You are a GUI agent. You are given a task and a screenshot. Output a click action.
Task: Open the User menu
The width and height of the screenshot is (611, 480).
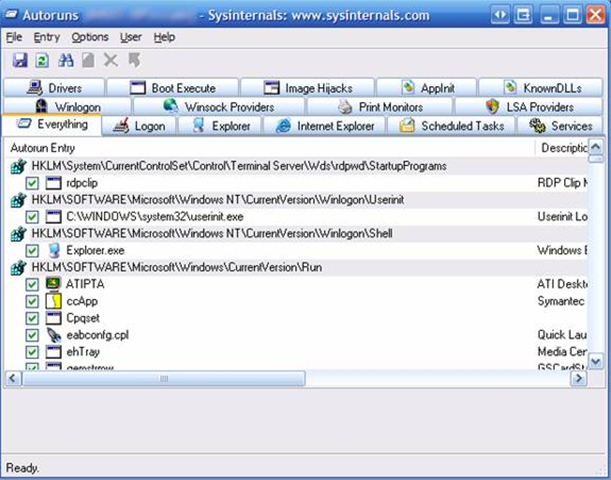tap(131, 37)
